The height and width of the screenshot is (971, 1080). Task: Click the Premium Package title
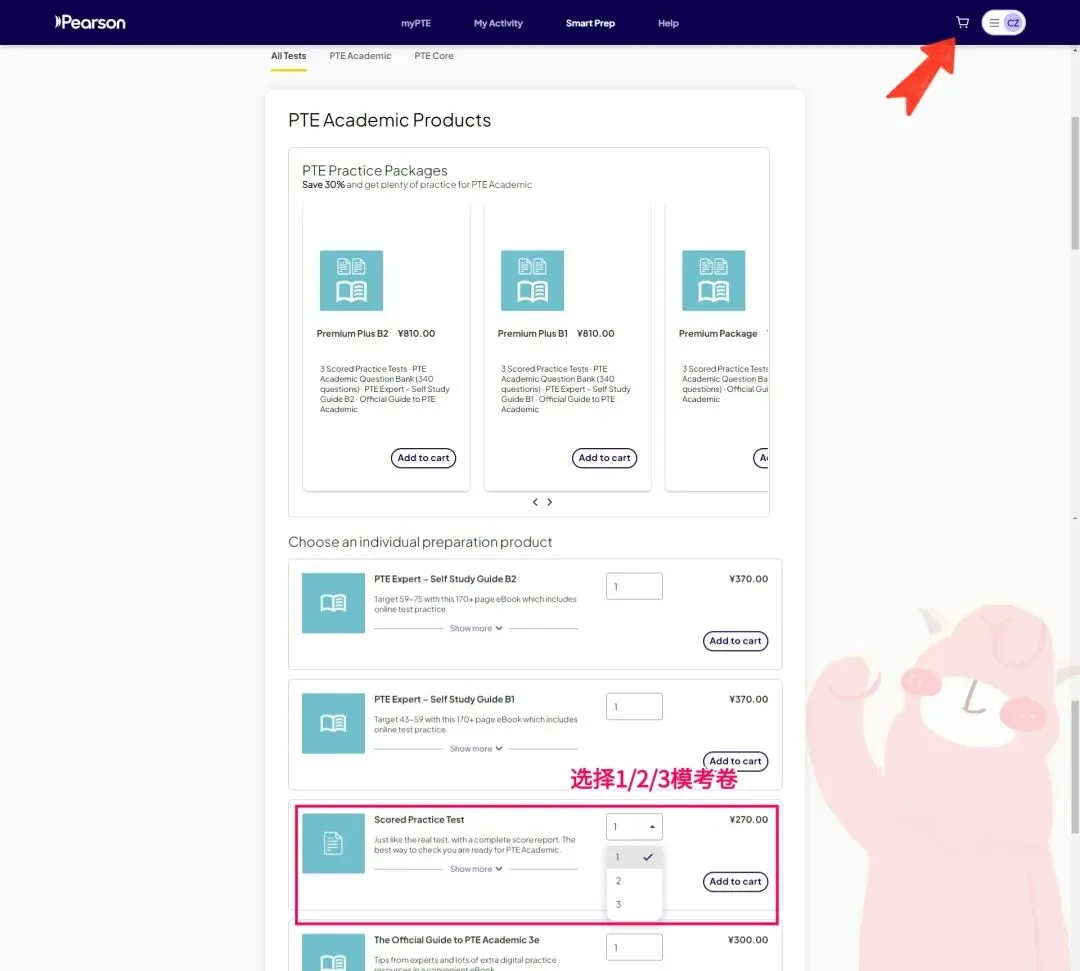pos(718,333)
